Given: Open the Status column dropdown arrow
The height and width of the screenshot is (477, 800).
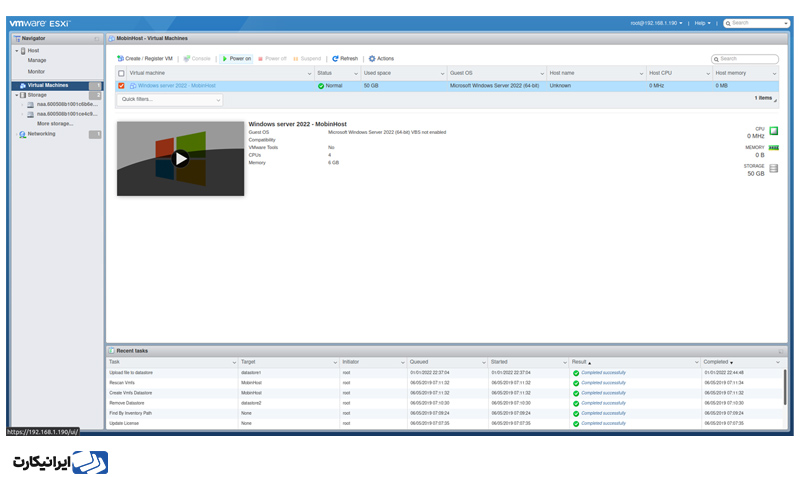Looking at the screenshot, I should coord(356,74).
